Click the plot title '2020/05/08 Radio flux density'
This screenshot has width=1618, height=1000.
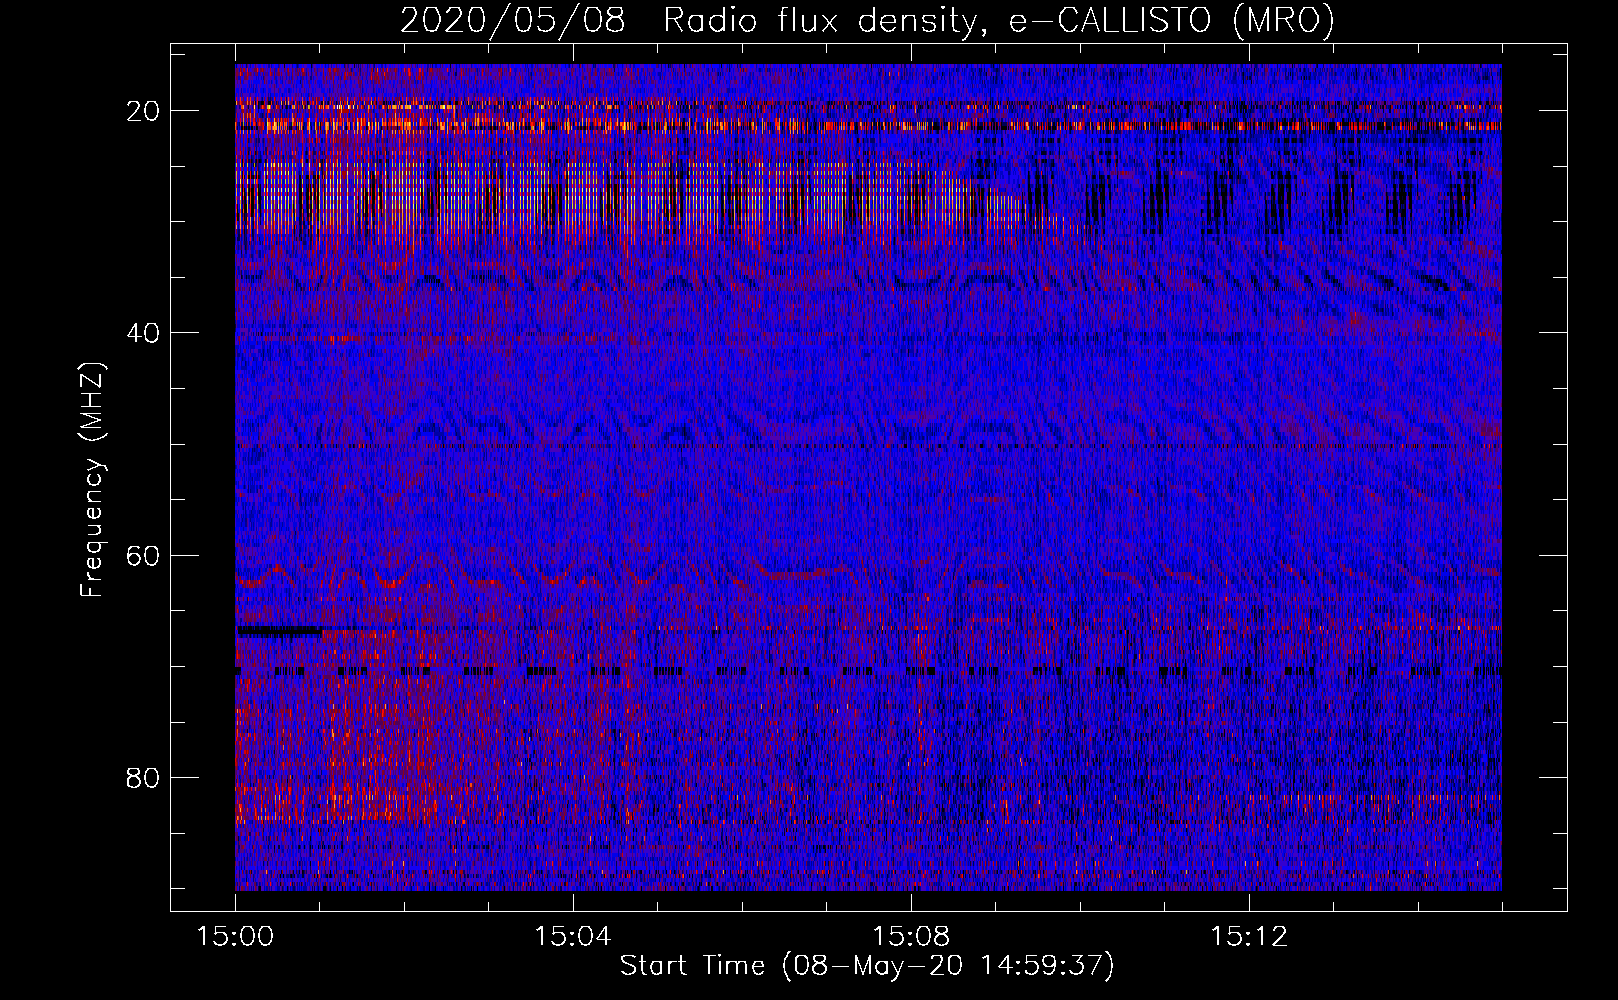click(867, 20)
